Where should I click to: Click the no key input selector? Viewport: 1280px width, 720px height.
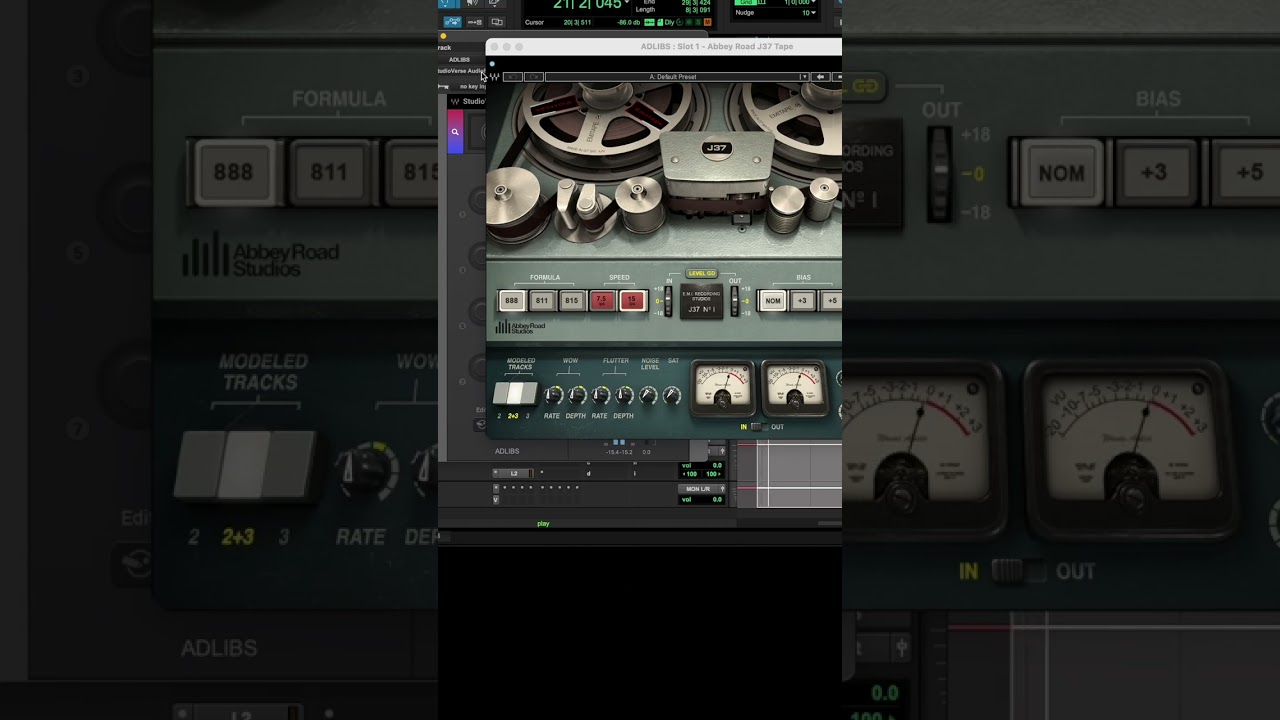(472, 87)
